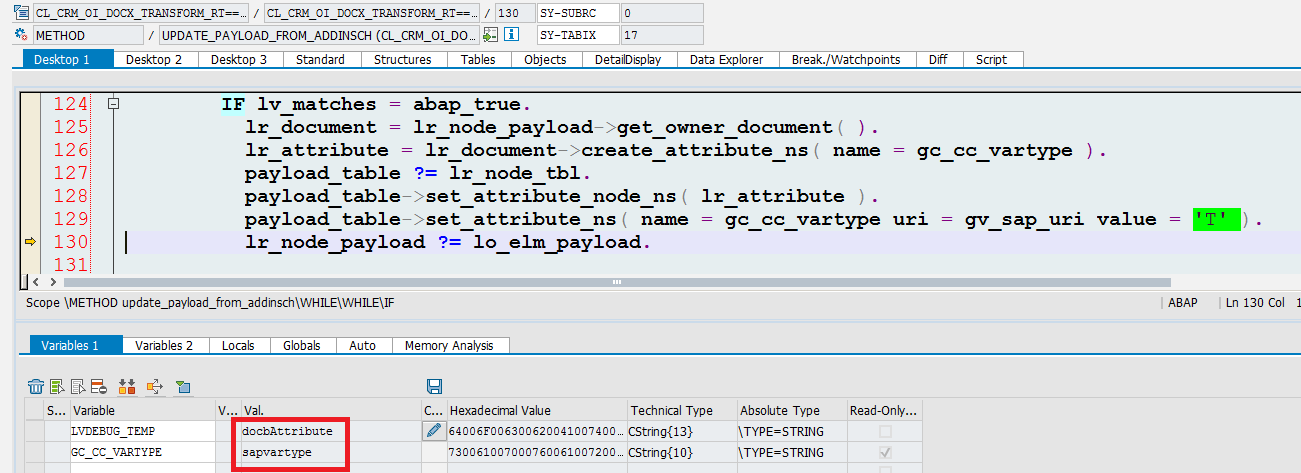Click the second icon in the variables toolbar
Image resolution: width=1301 pixels, height=473 pixels.
[57, 387]
